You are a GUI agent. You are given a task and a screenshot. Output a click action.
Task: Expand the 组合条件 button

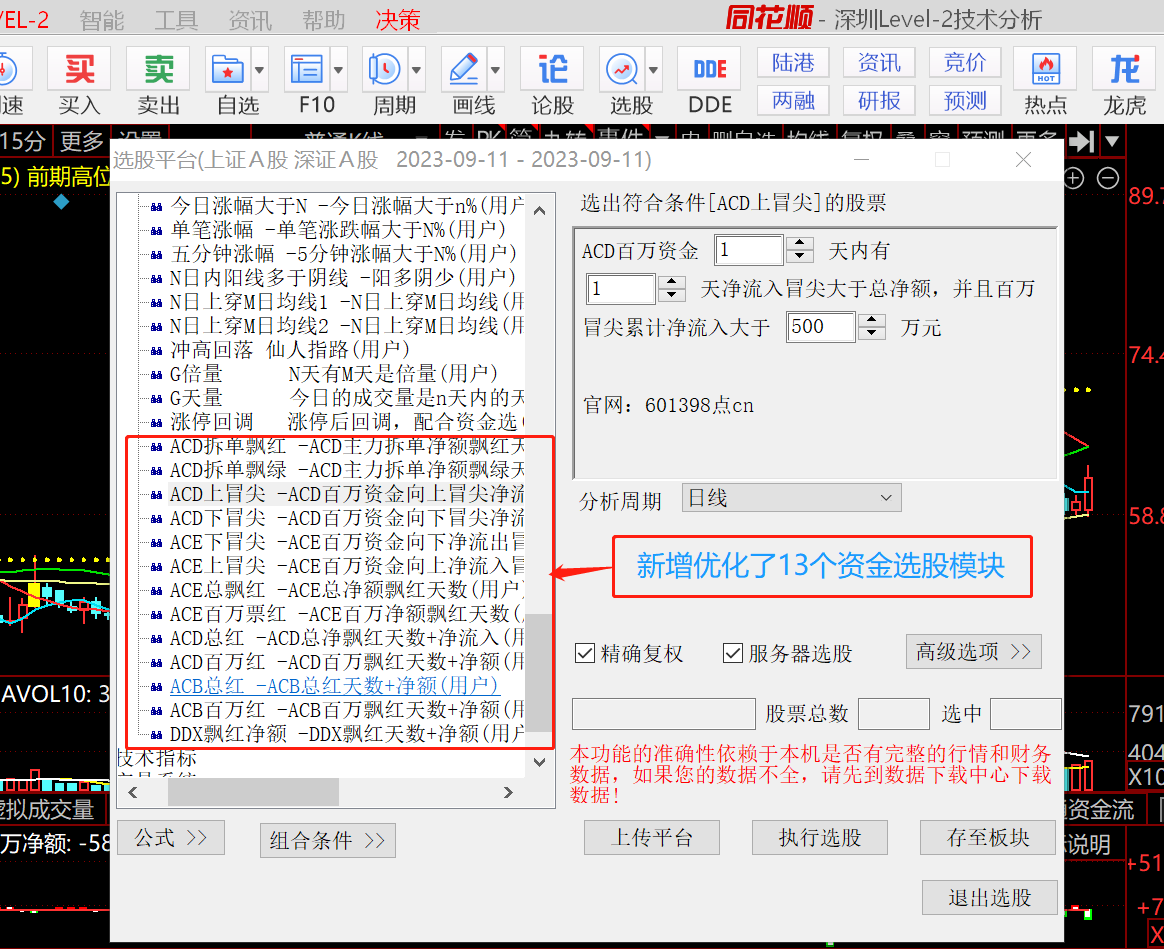(327, 841)
